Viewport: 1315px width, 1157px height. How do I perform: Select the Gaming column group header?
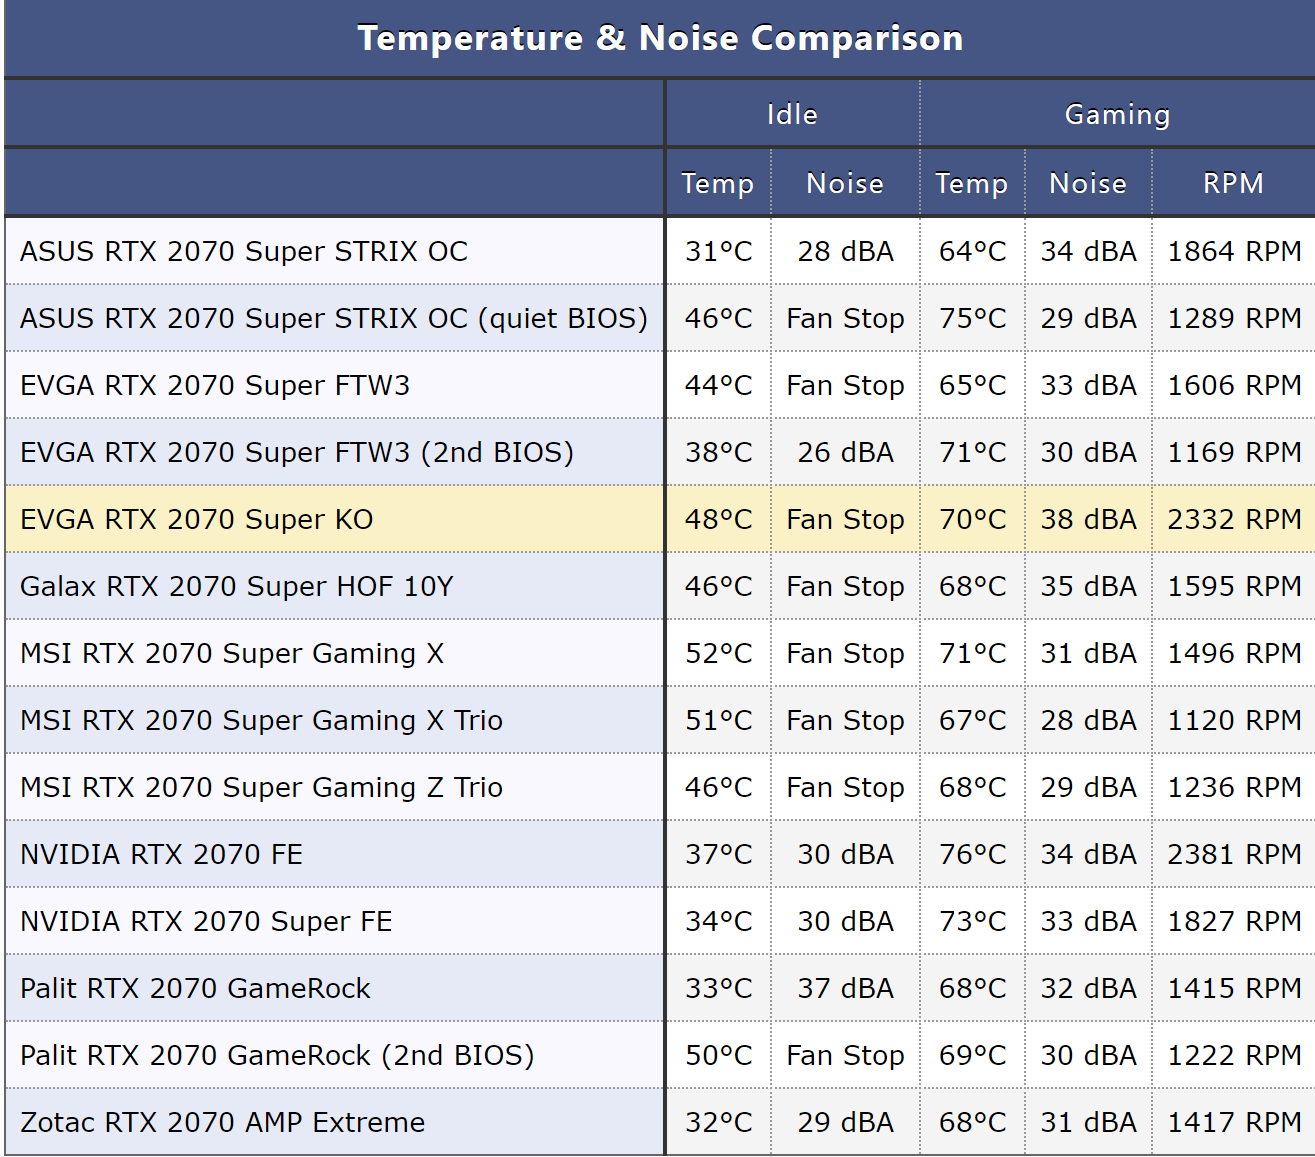(1117, 115)
